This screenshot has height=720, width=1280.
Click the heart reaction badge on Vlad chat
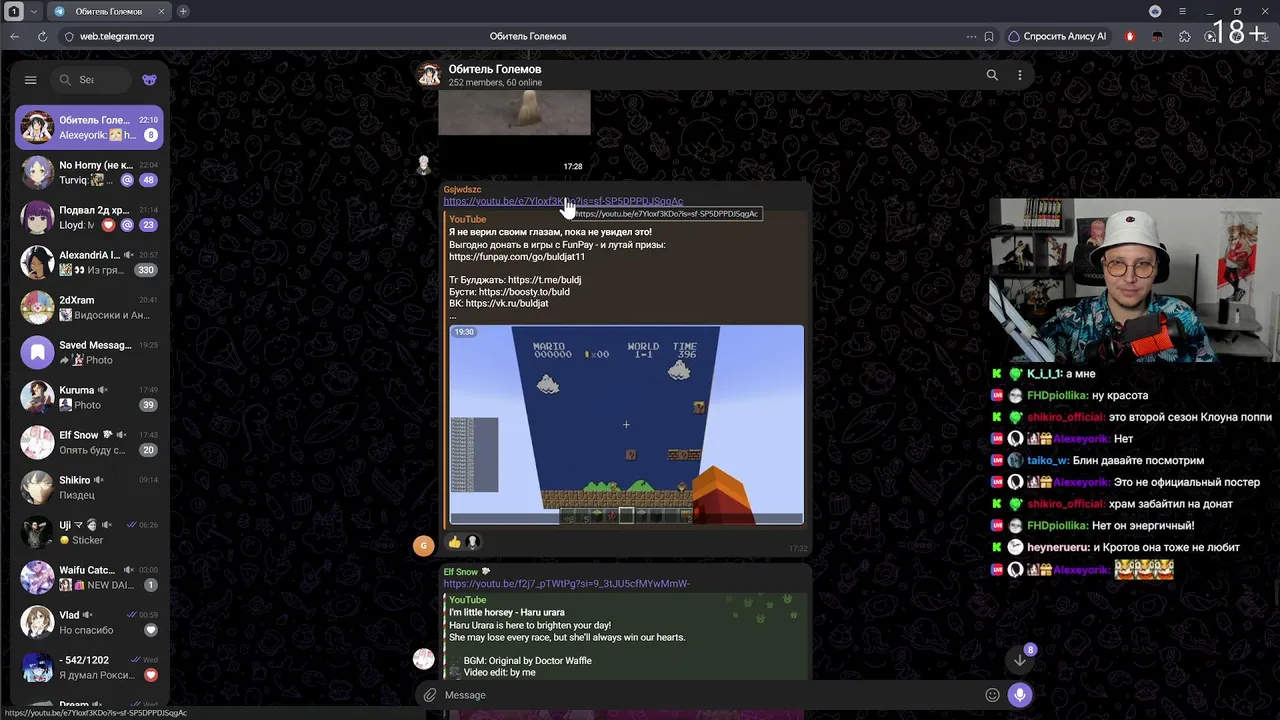151,630
